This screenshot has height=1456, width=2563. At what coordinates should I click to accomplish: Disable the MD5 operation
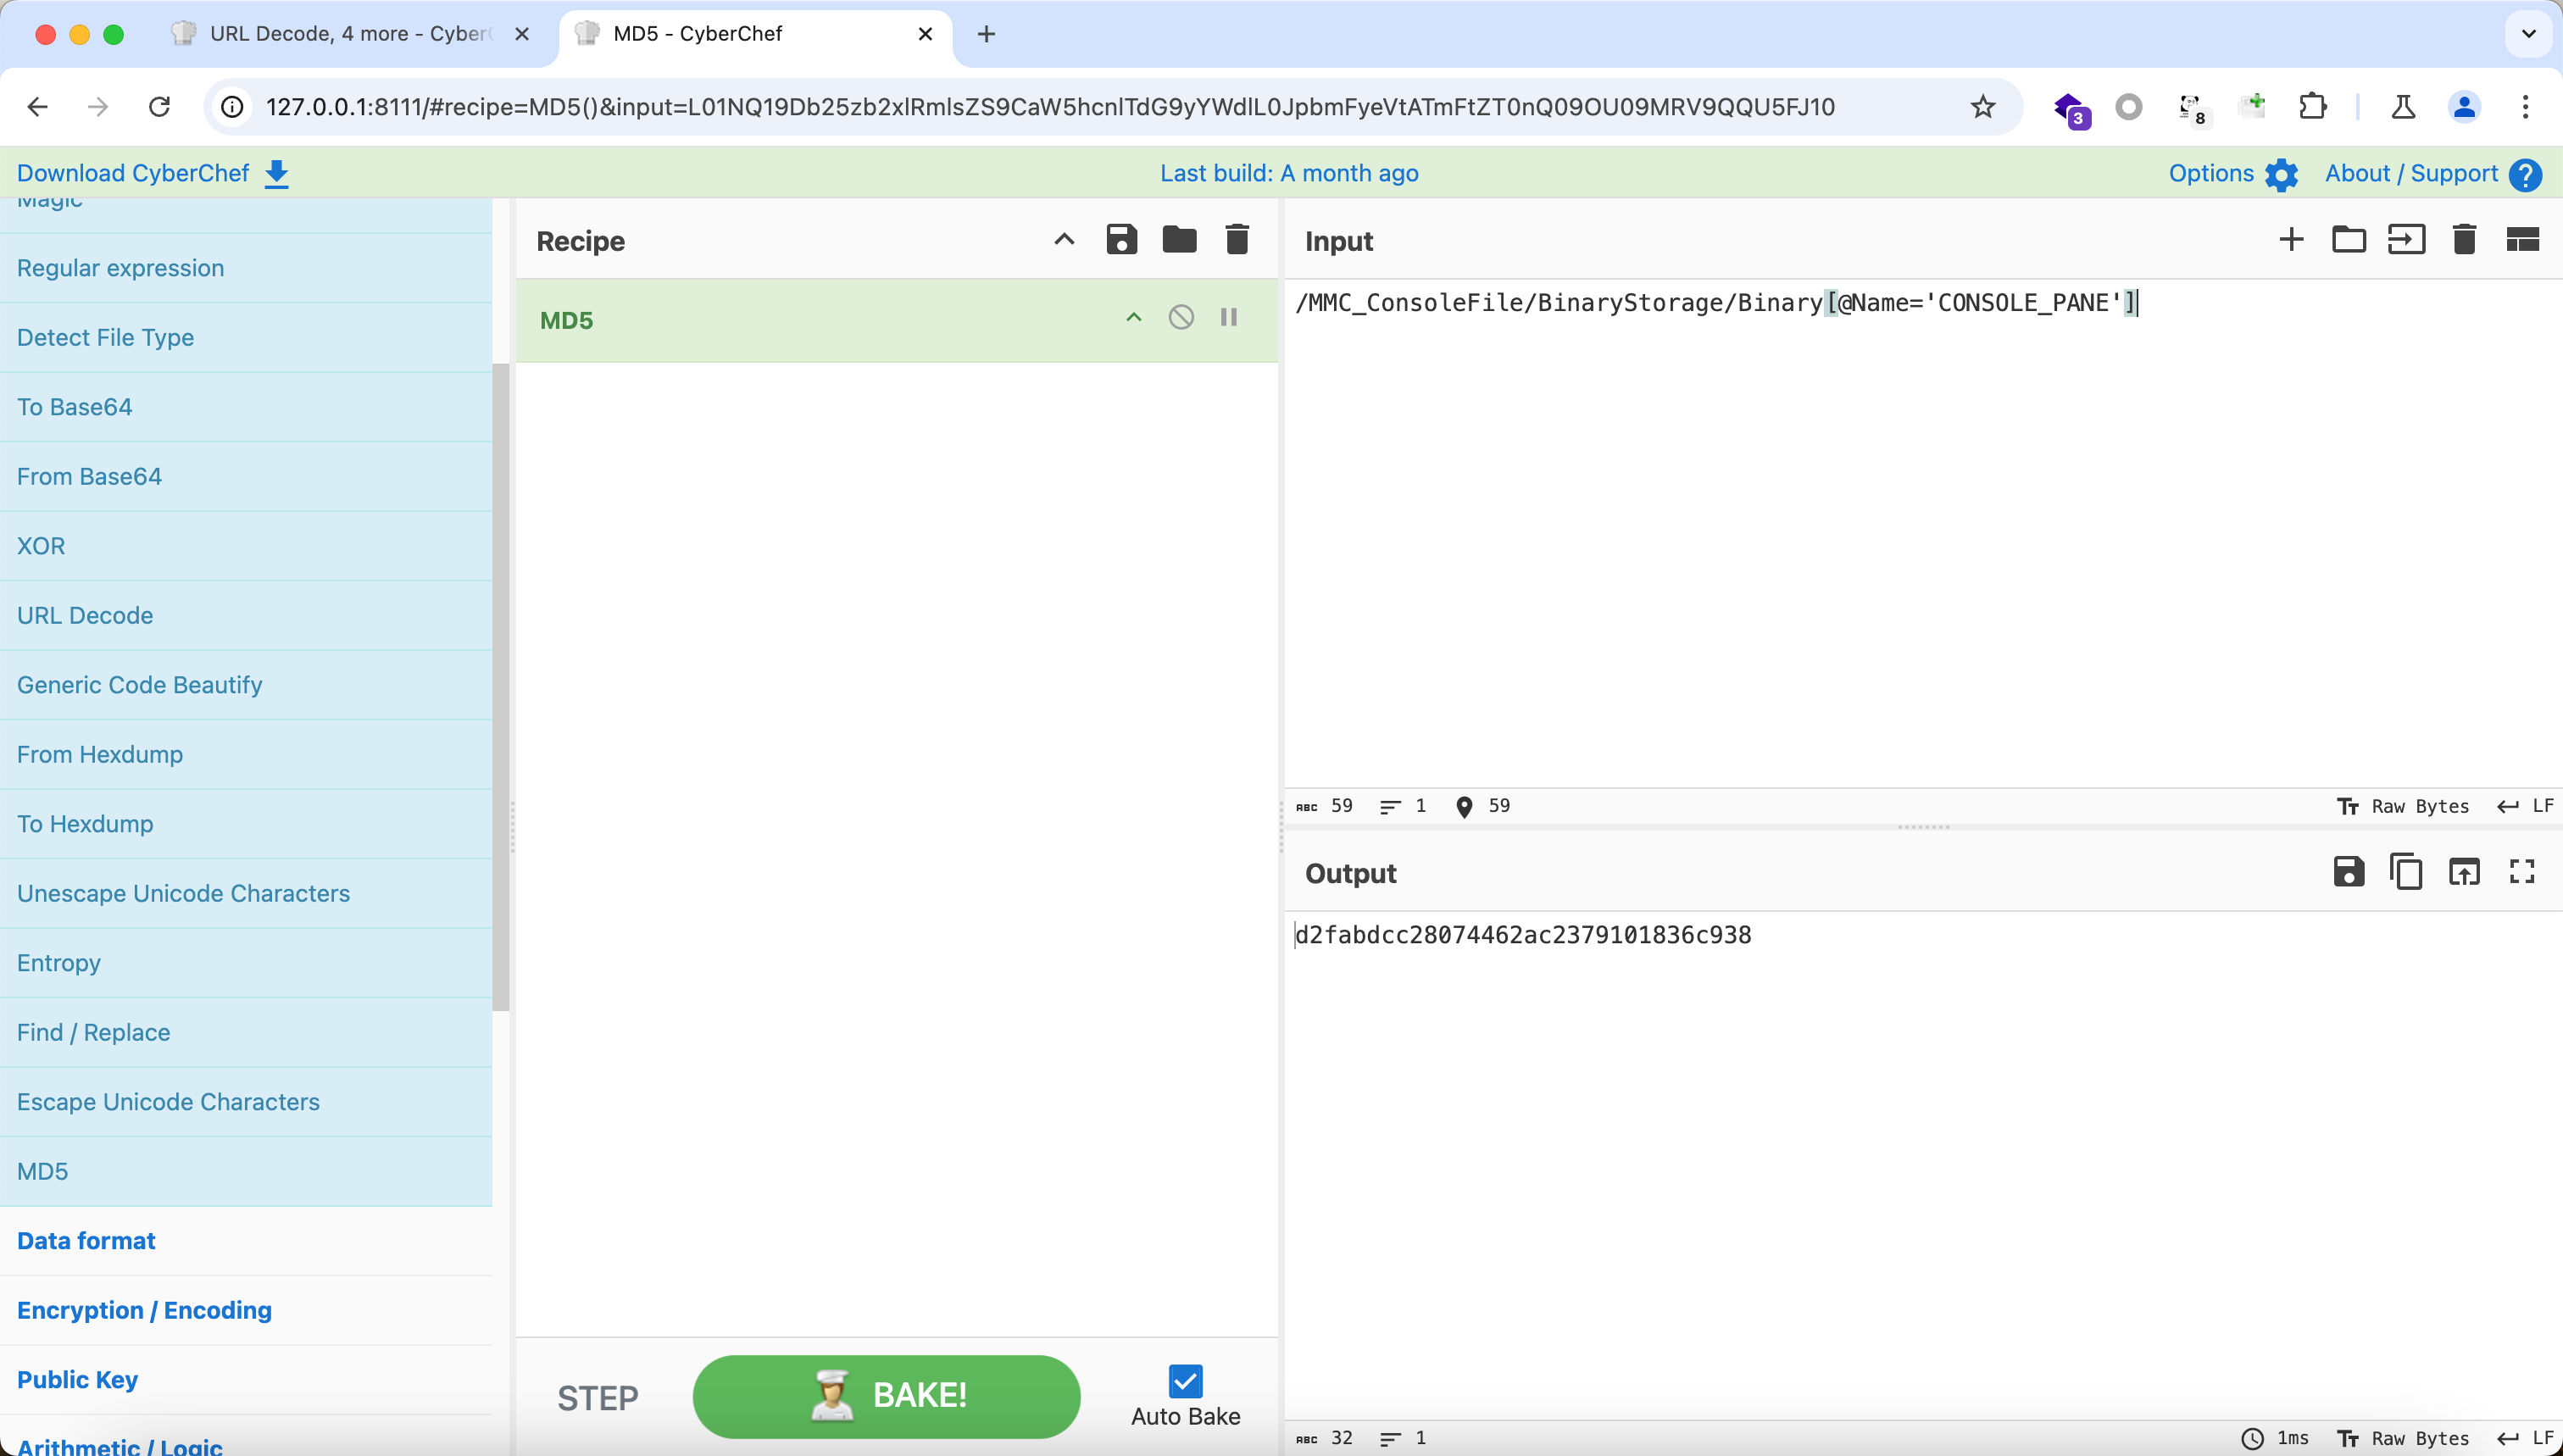pyautogui.click(x=1181, y=318)
